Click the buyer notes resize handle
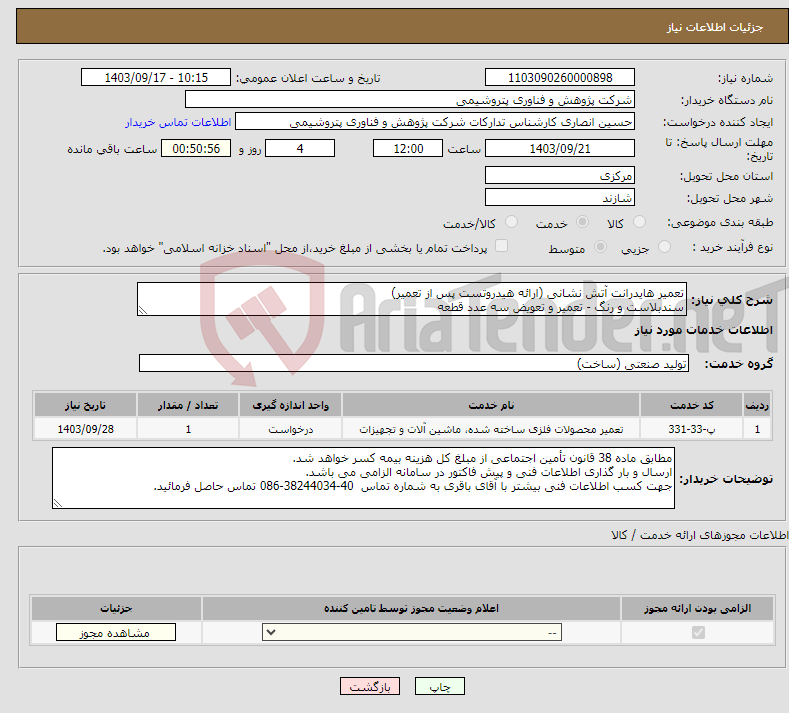 [x=58, y=503]
